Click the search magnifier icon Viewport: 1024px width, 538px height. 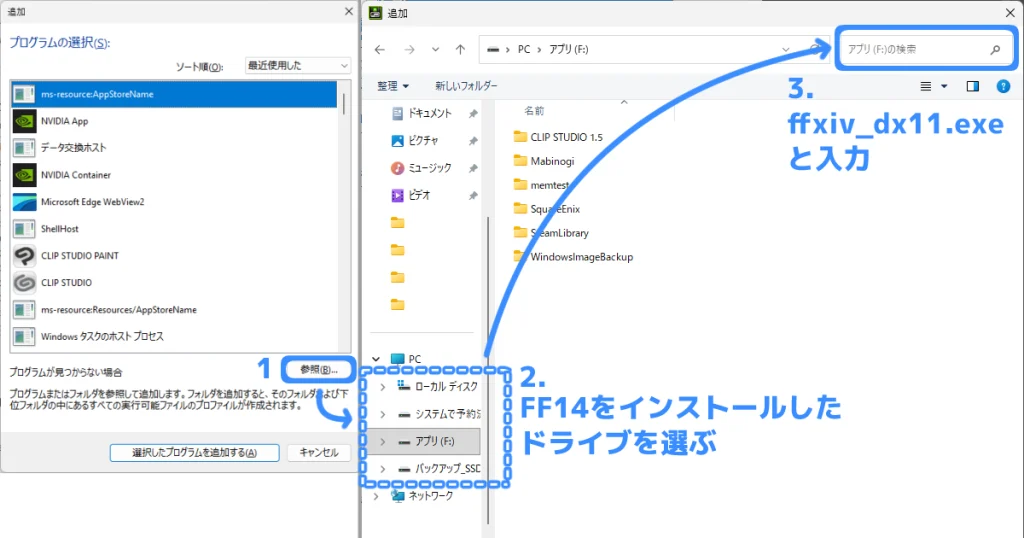coord(995,50)
